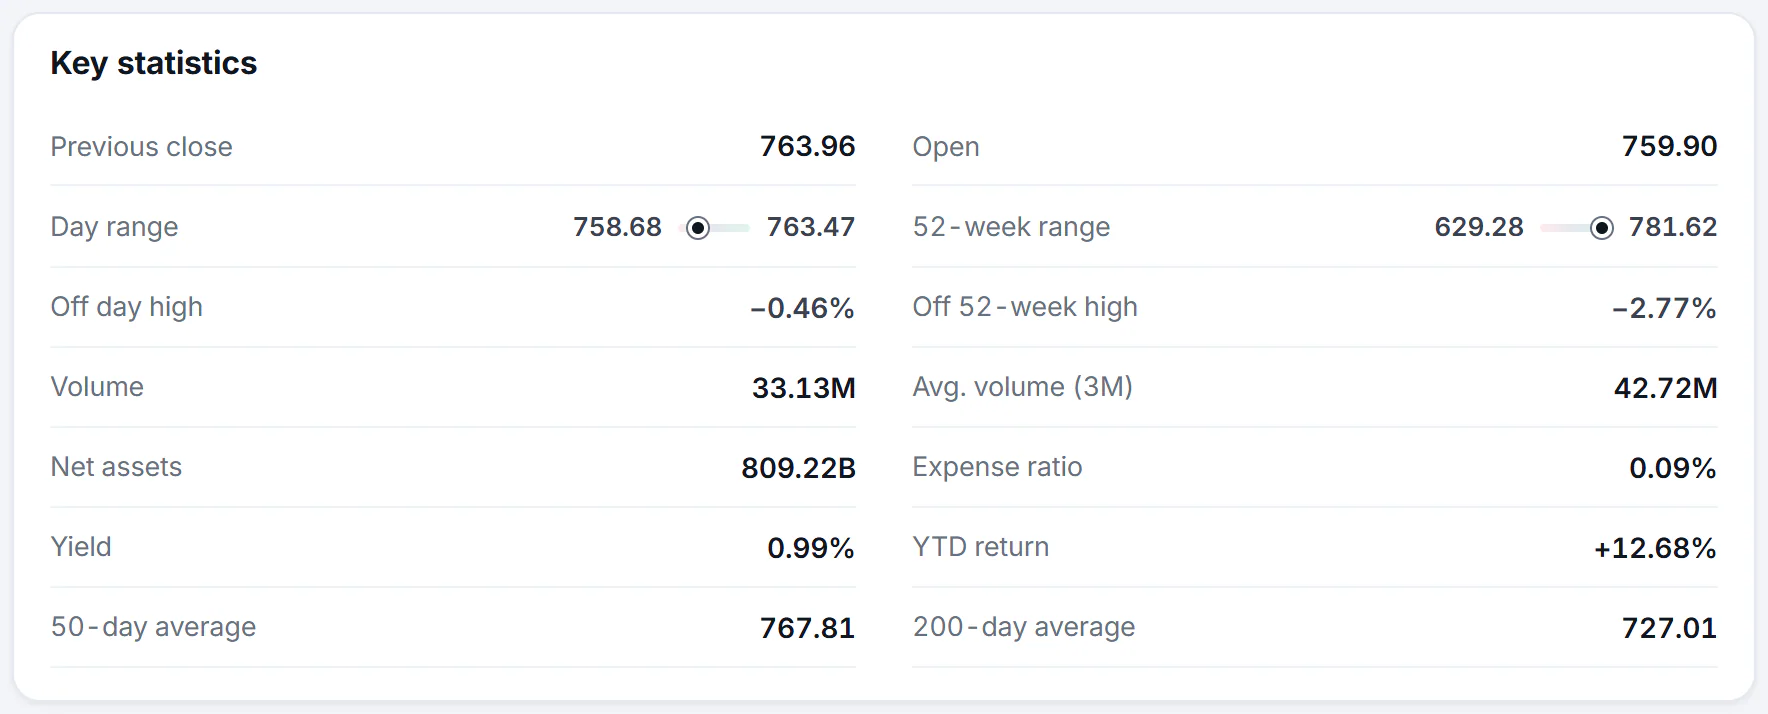This screenshot has width=1768, height=714.
Task: Click the 200-day average label
Action: [1025, 627]
